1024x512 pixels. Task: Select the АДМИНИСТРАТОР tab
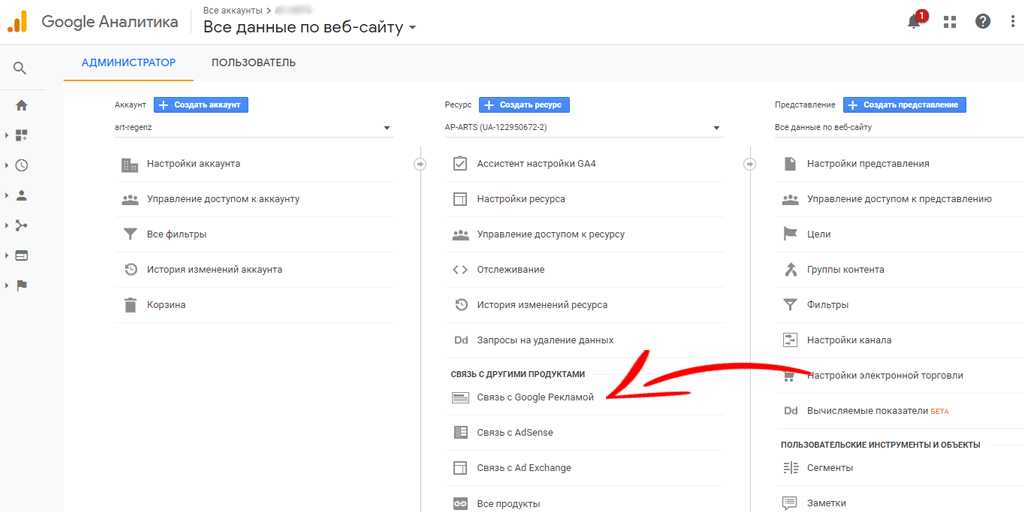tap(128, 63)
